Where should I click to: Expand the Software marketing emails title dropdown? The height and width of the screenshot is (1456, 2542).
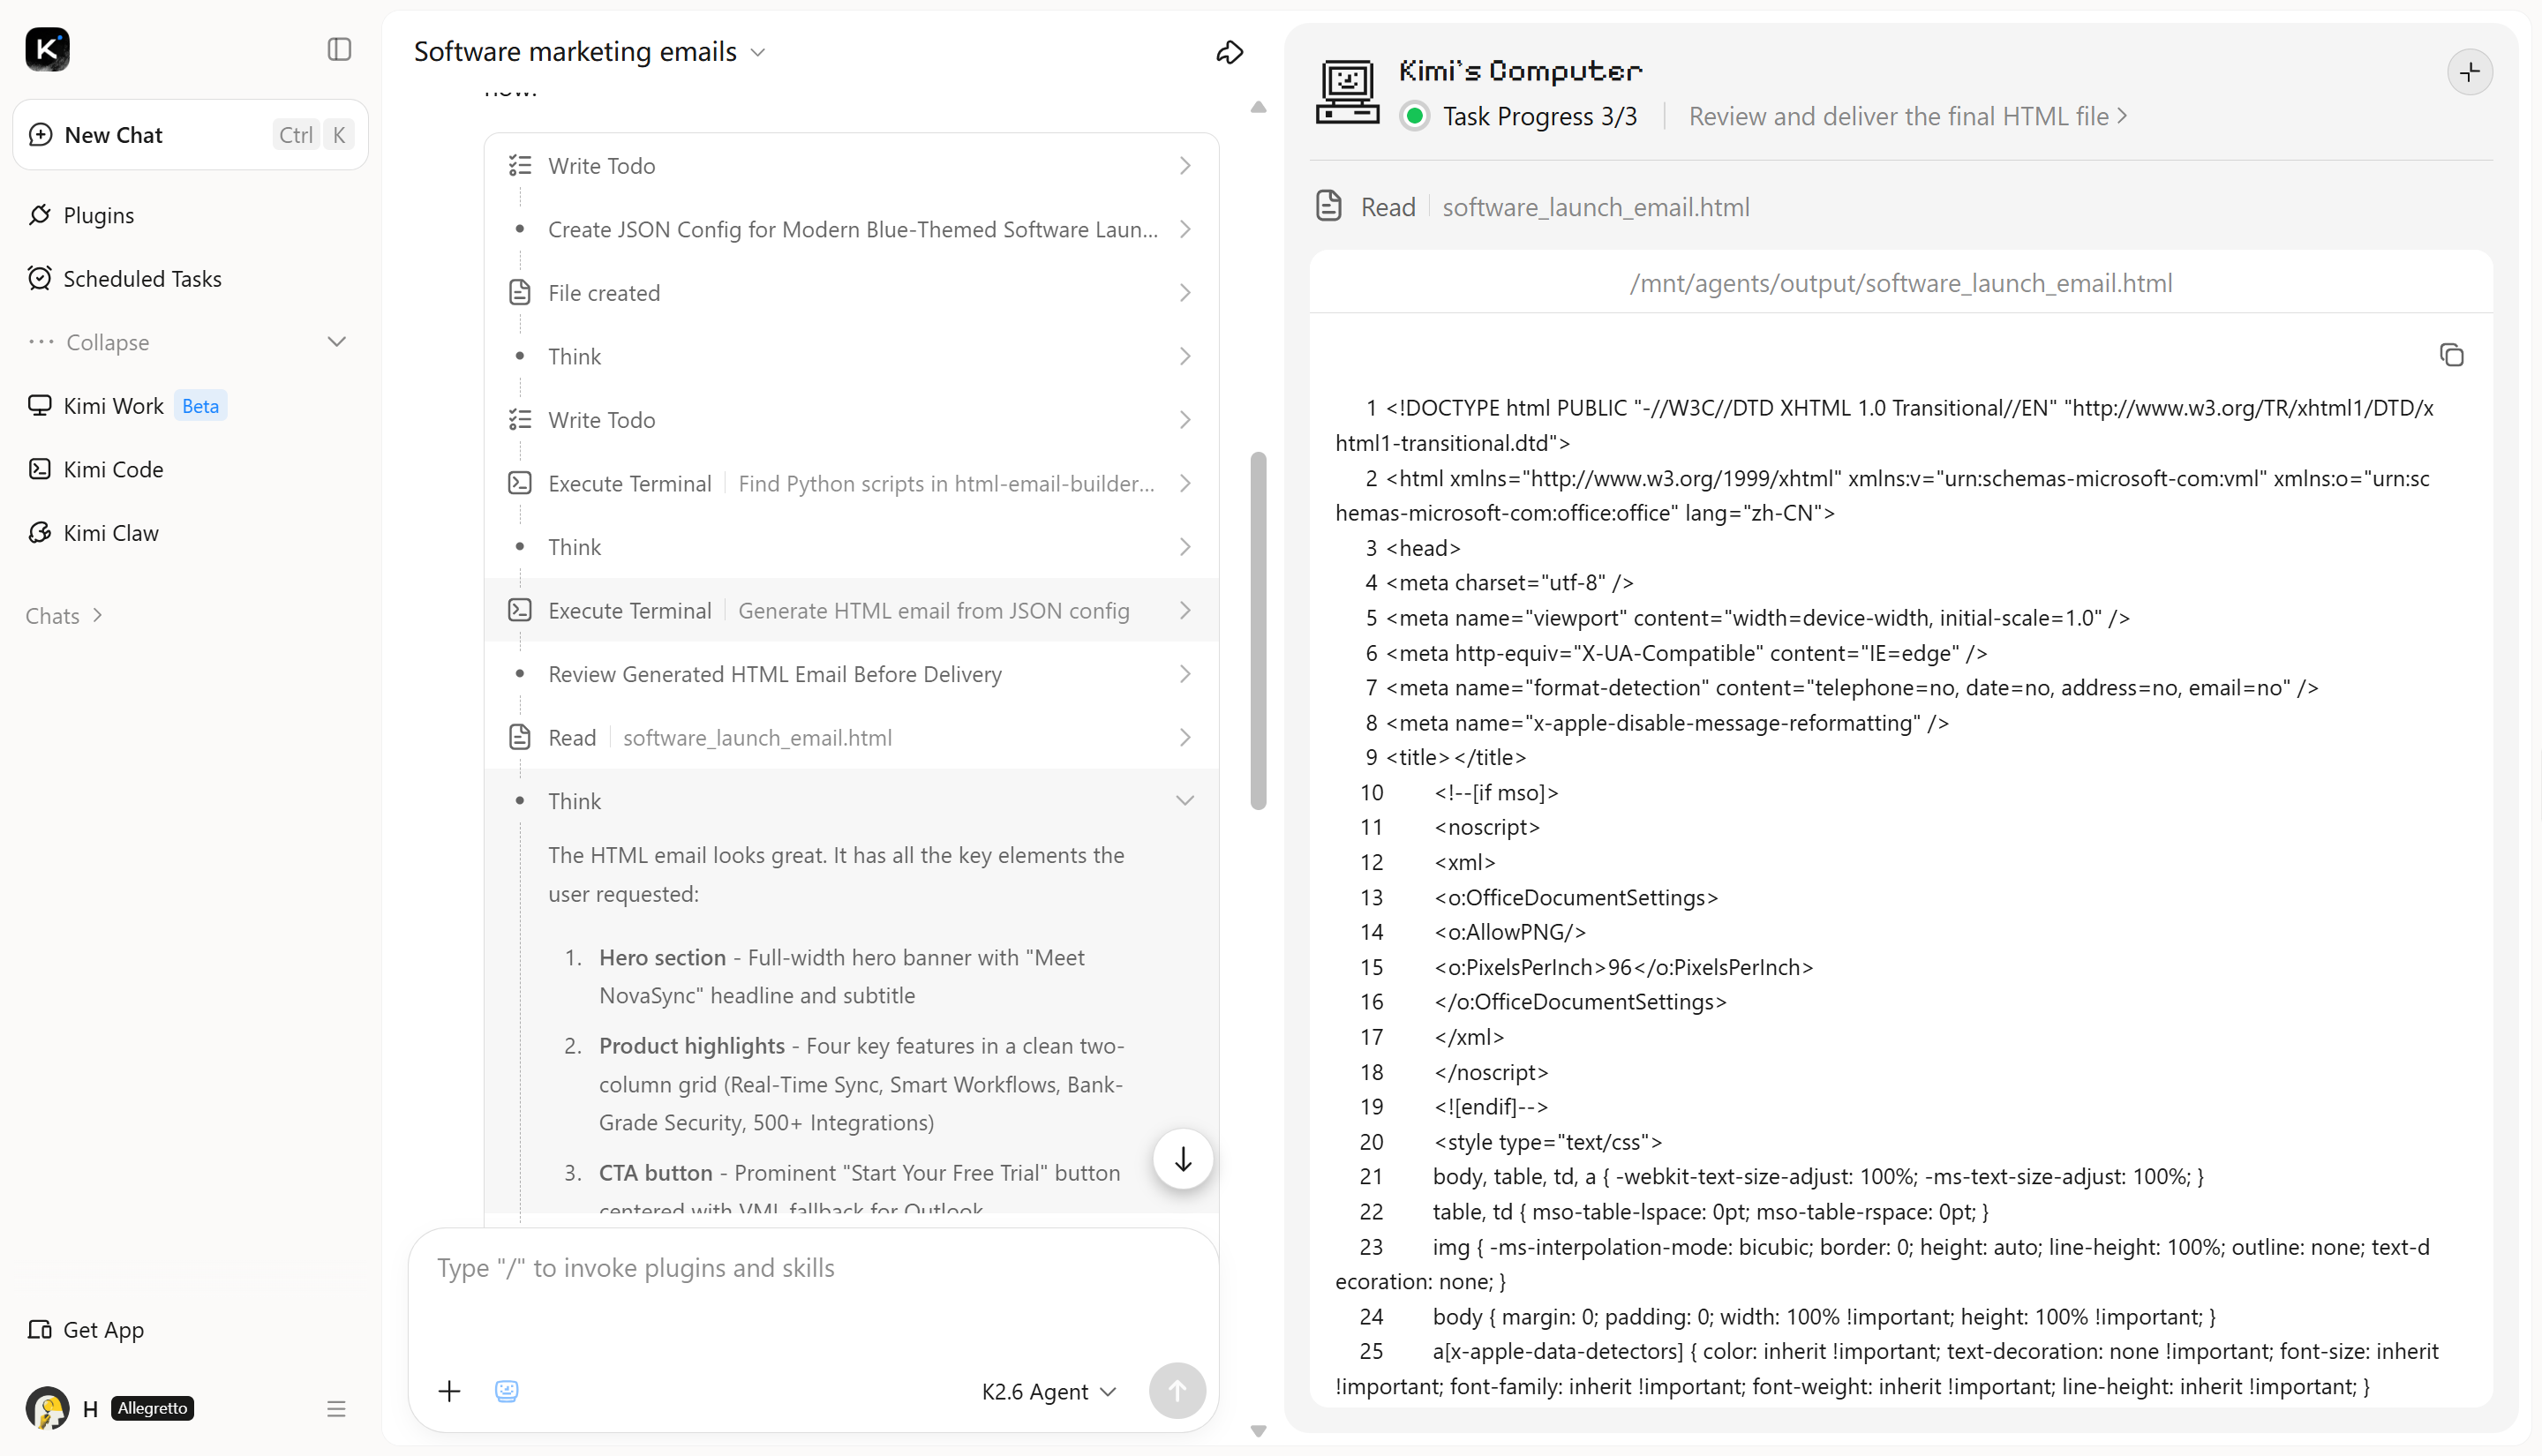[757, 52]
